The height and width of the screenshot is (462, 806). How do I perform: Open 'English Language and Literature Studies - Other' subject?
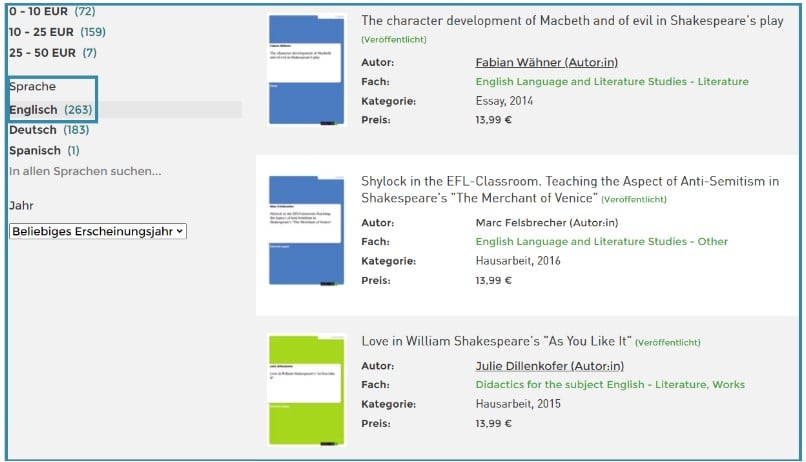pyautogui.click(x=601, y=242)
